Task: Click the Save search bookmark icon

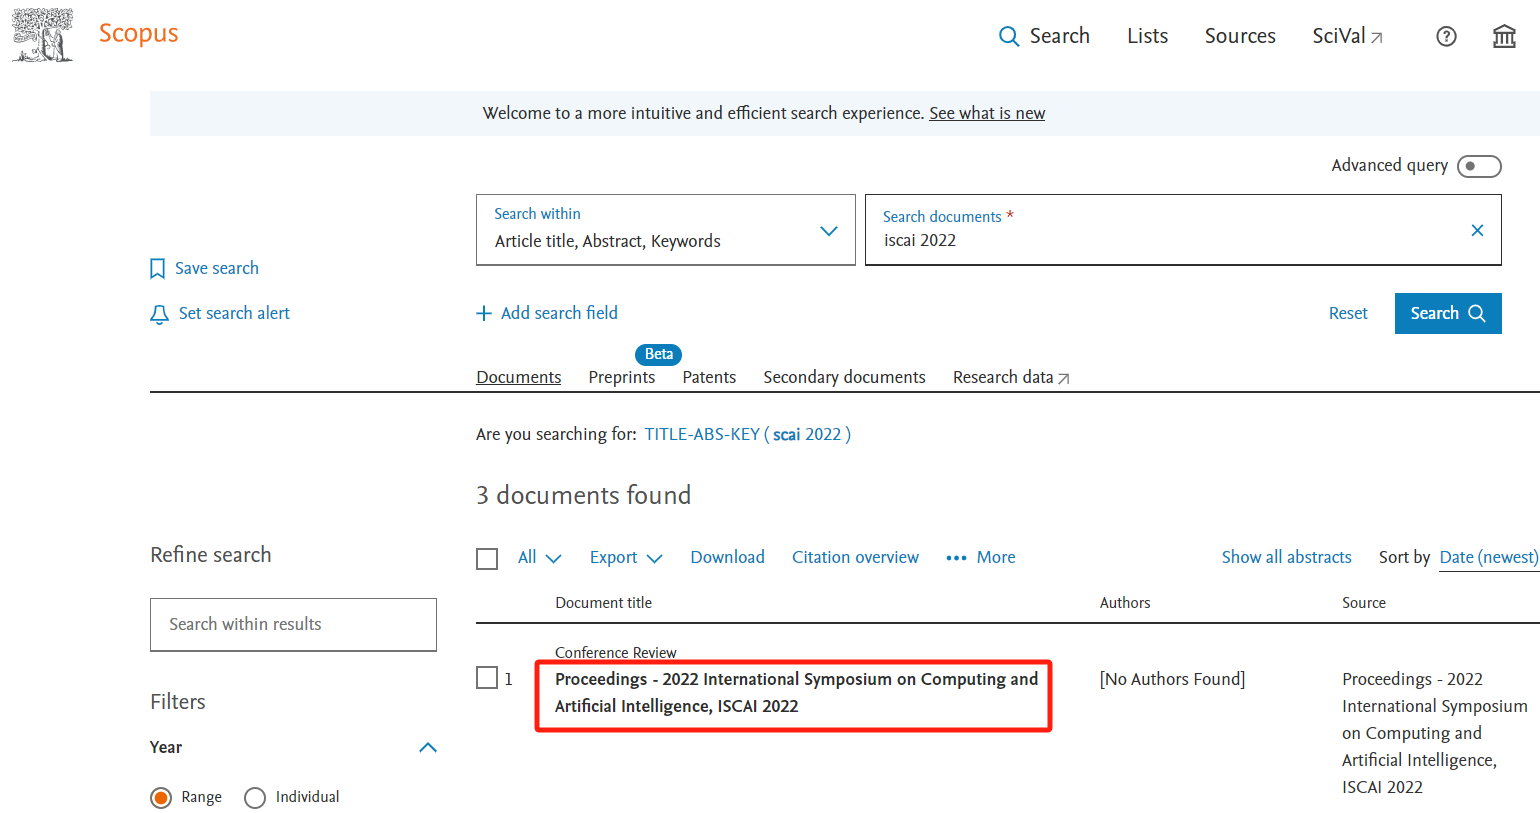Action: coord(157,268)
